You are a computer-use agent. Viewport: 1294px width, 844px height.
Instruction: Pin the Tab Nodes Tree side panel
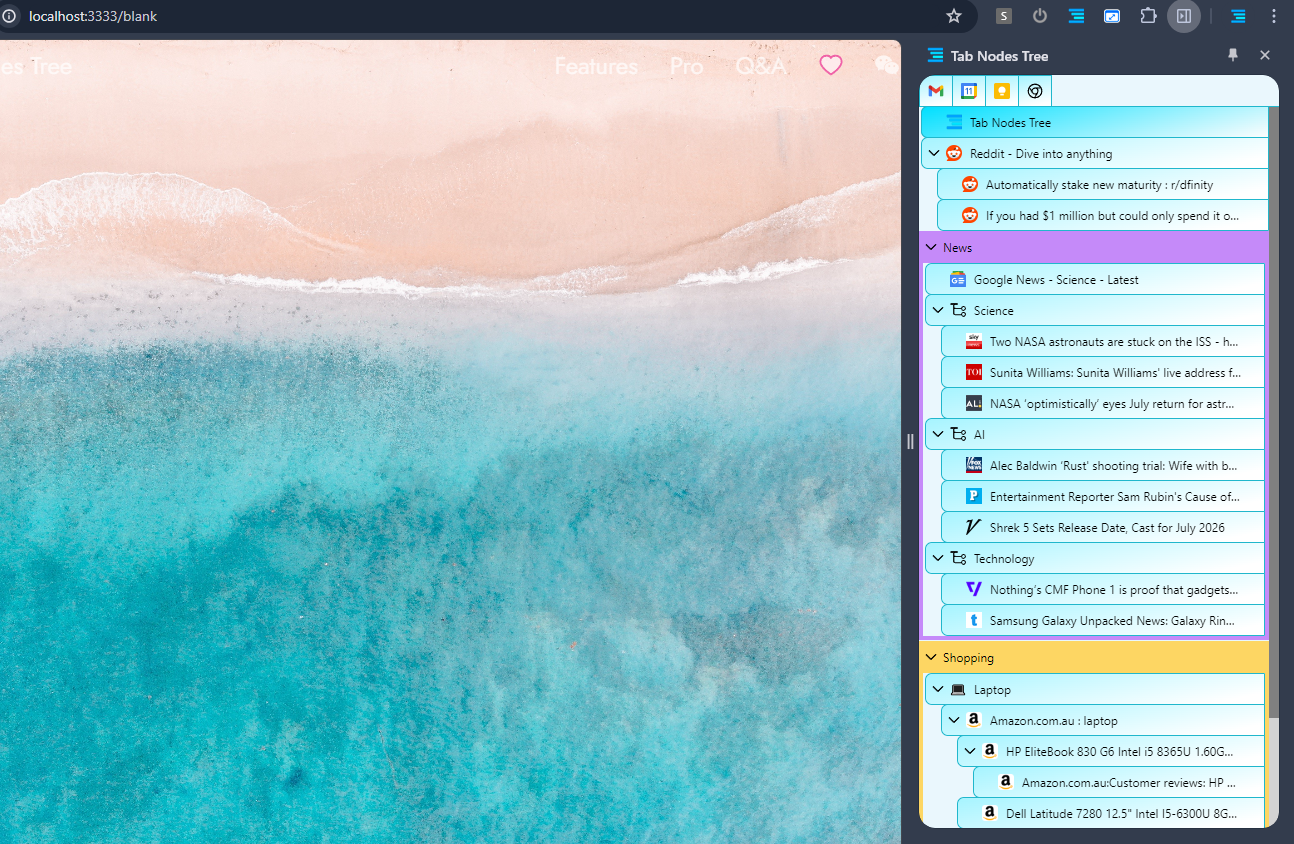(x=1233, y=55)
